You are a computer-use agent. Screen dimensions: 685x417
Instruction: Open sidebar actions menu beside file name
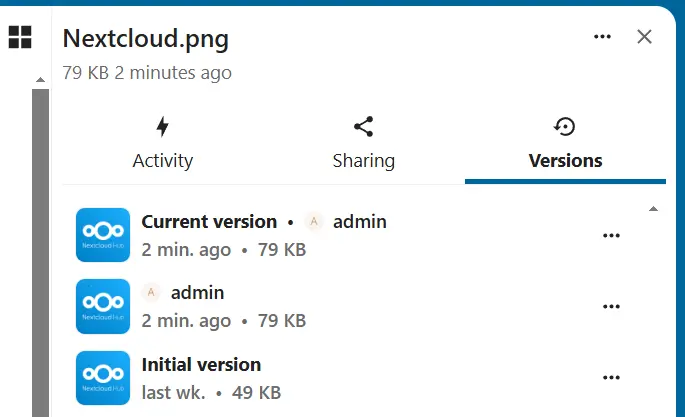pyautogui.click(x=602, y=37)
